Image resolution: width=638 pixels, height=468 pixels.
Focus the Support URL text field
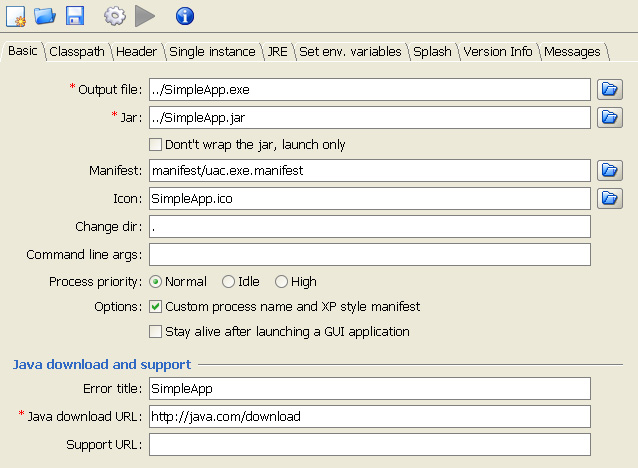[x=369, y=444]
